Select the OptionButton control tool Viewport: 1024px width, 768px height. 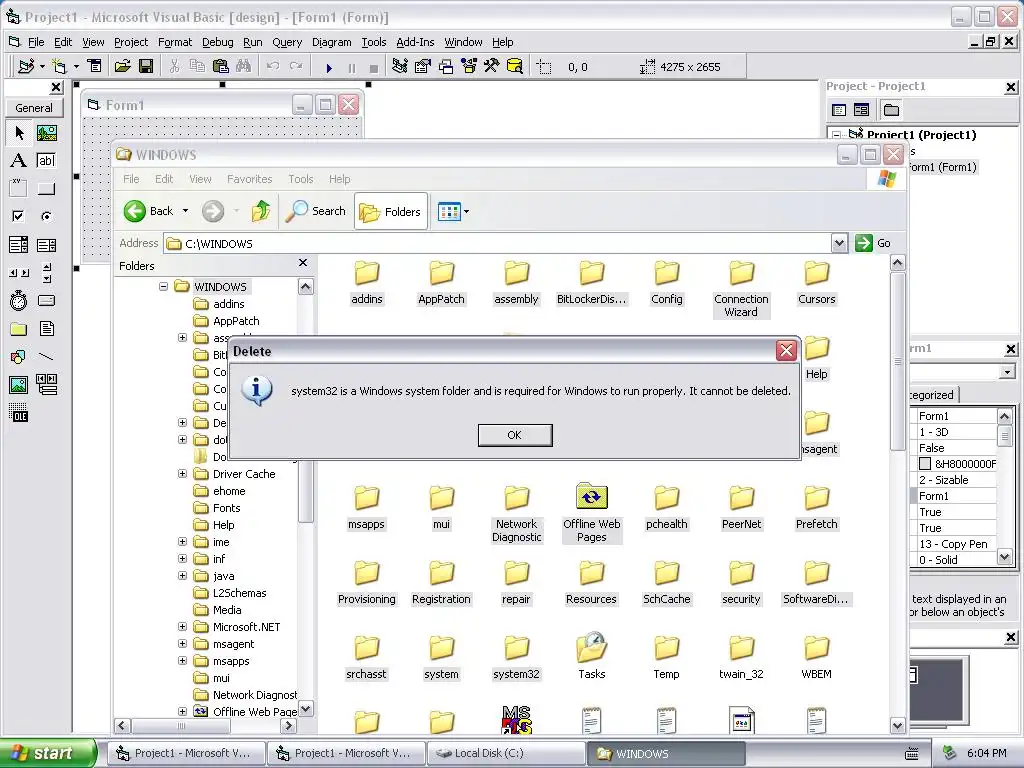(x=46, y=216)
